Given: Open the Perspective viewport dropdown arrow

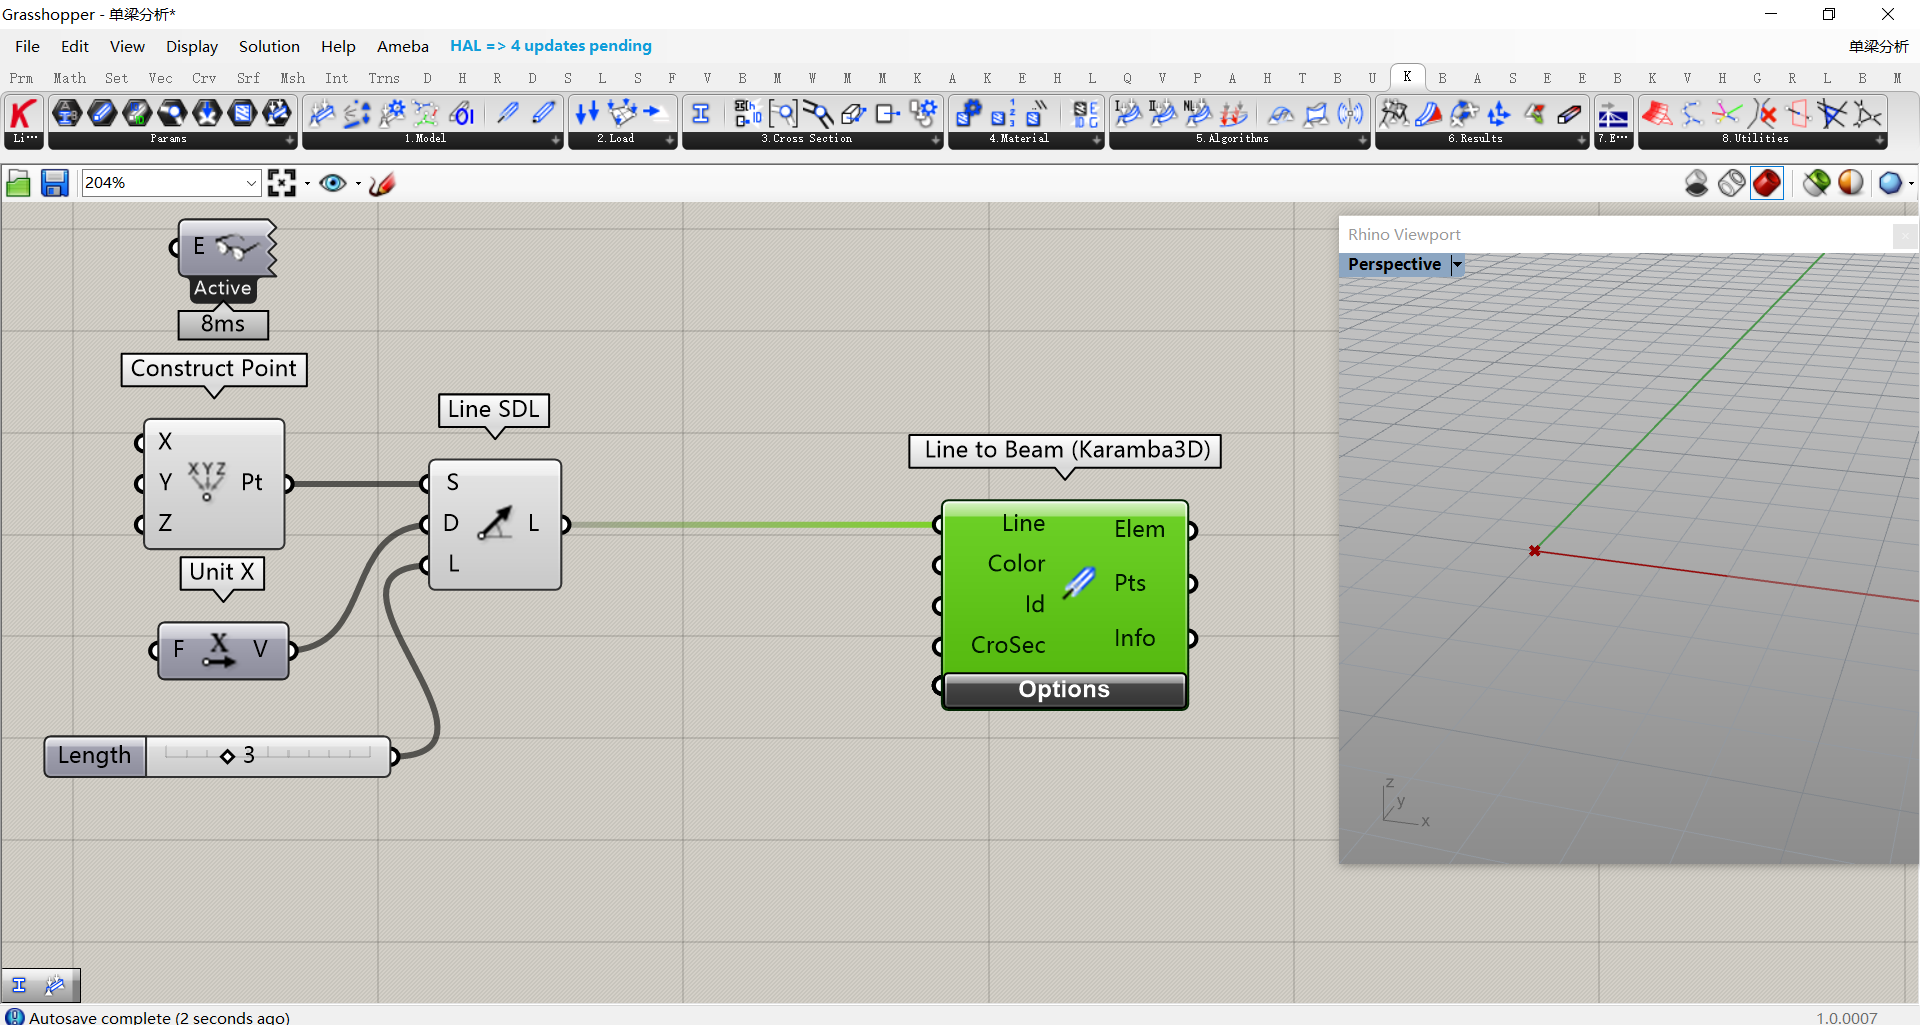Looking at the screenshot, I should click(1457, 265).
